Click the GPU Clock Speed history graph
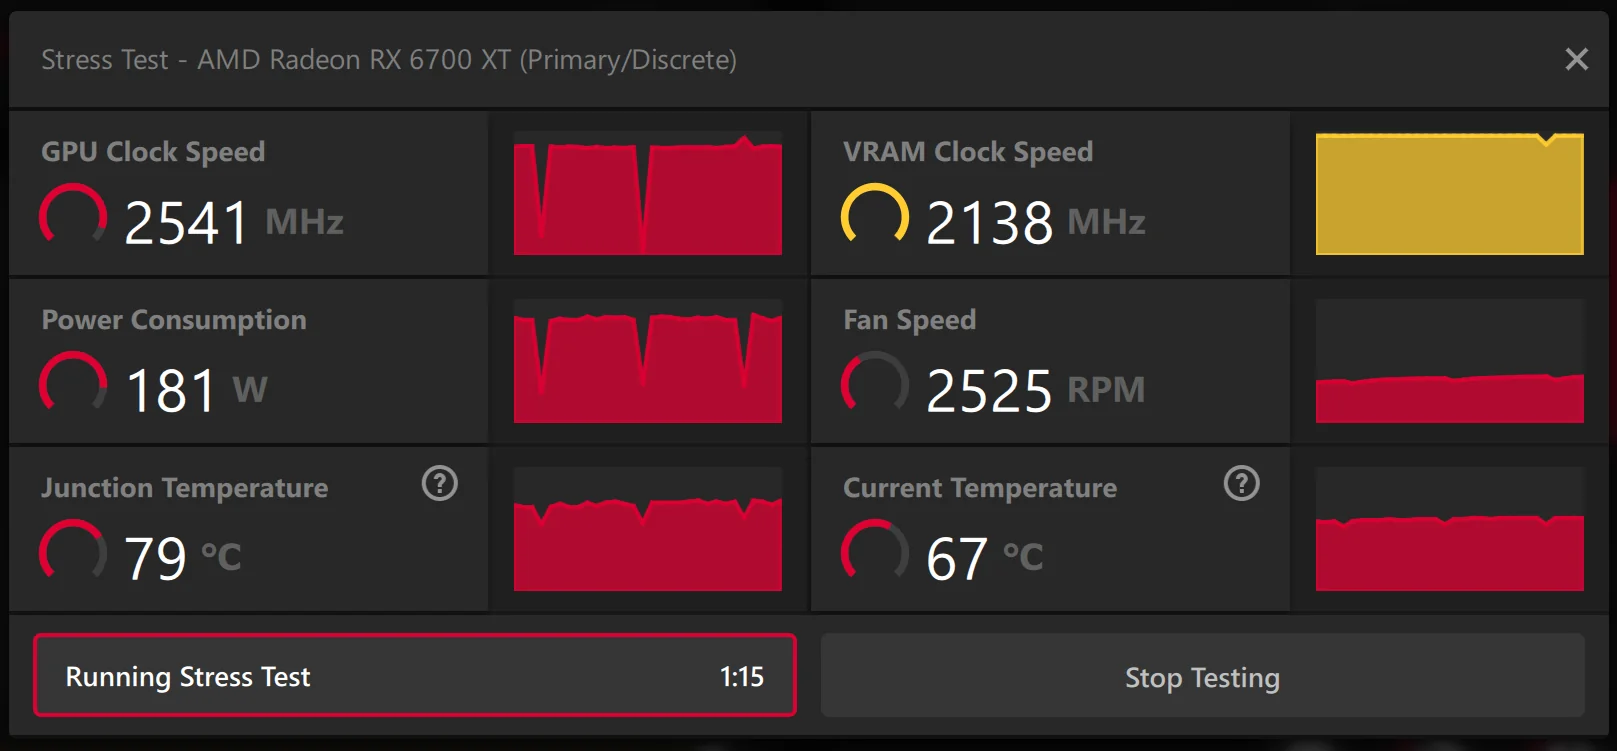This screenshot has height=751, width=1617. (648, 195)
